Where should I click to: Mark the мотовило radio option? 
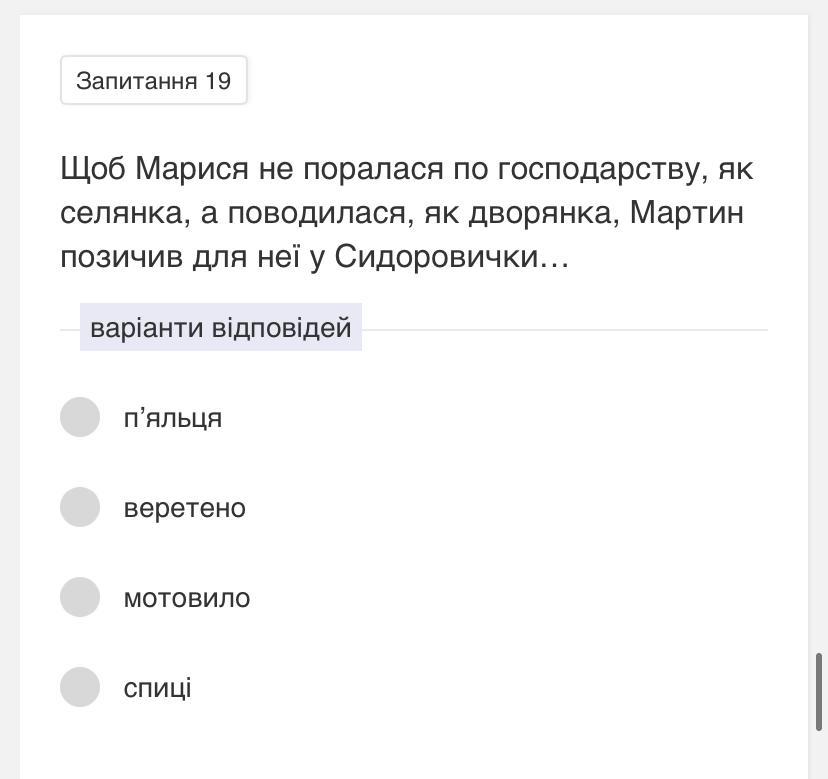point(80,597)
